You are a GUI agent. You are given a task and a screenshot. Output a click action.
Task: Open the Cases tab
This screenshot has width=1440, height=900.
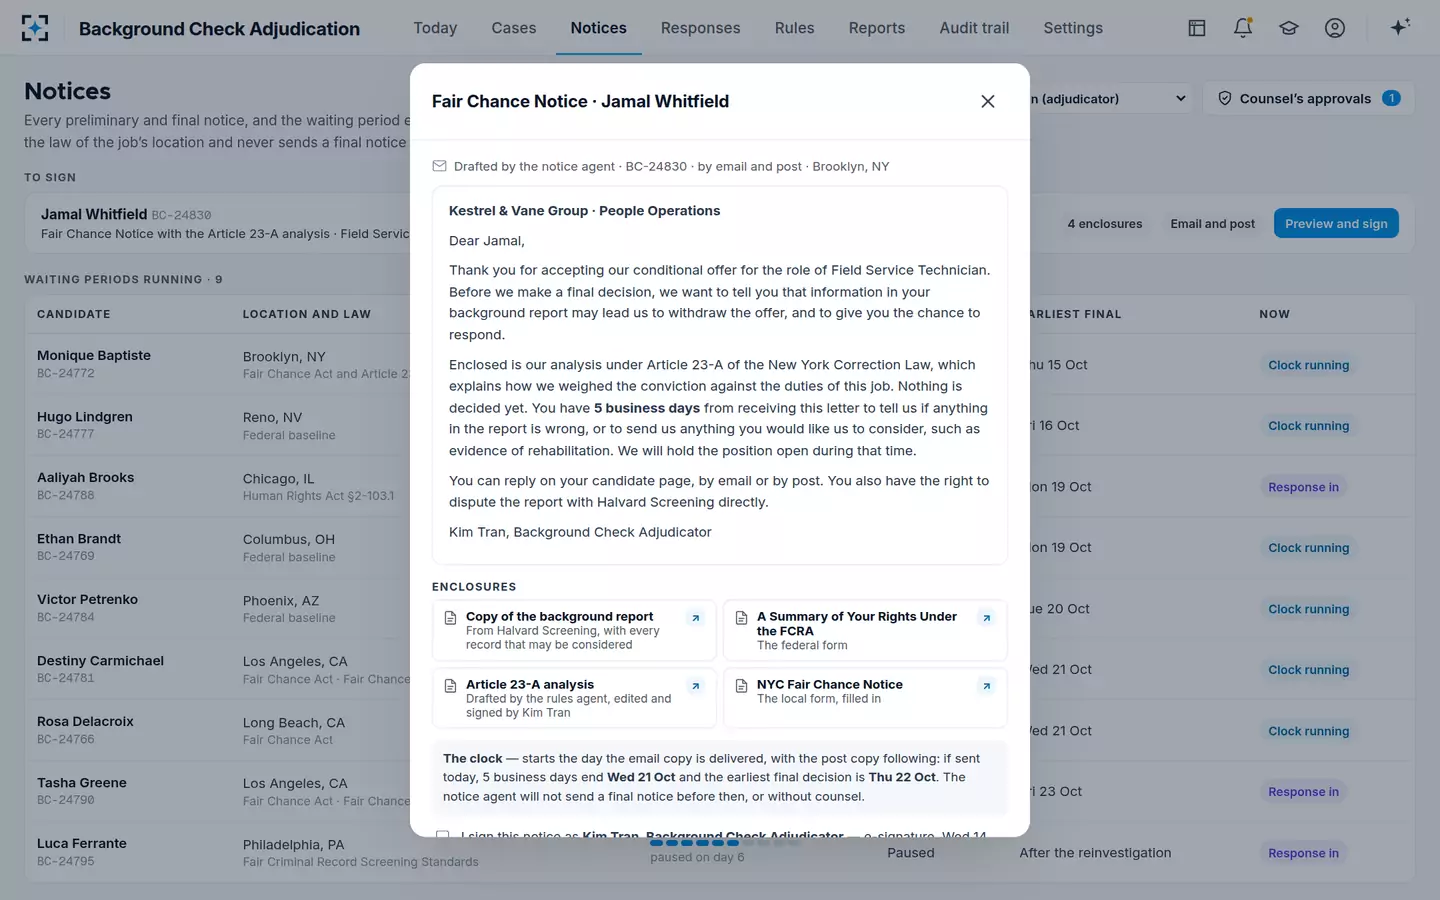click(x=514, y=28)
